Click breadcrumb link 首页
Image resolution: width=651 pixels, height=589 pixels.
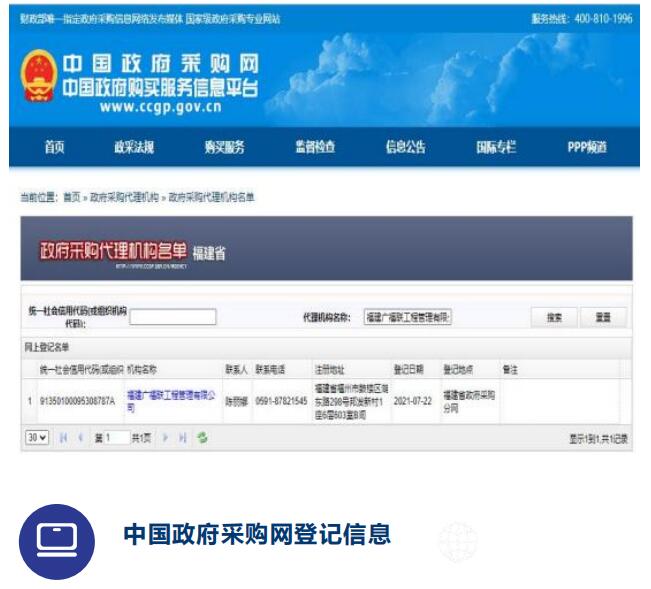point(72,197)
